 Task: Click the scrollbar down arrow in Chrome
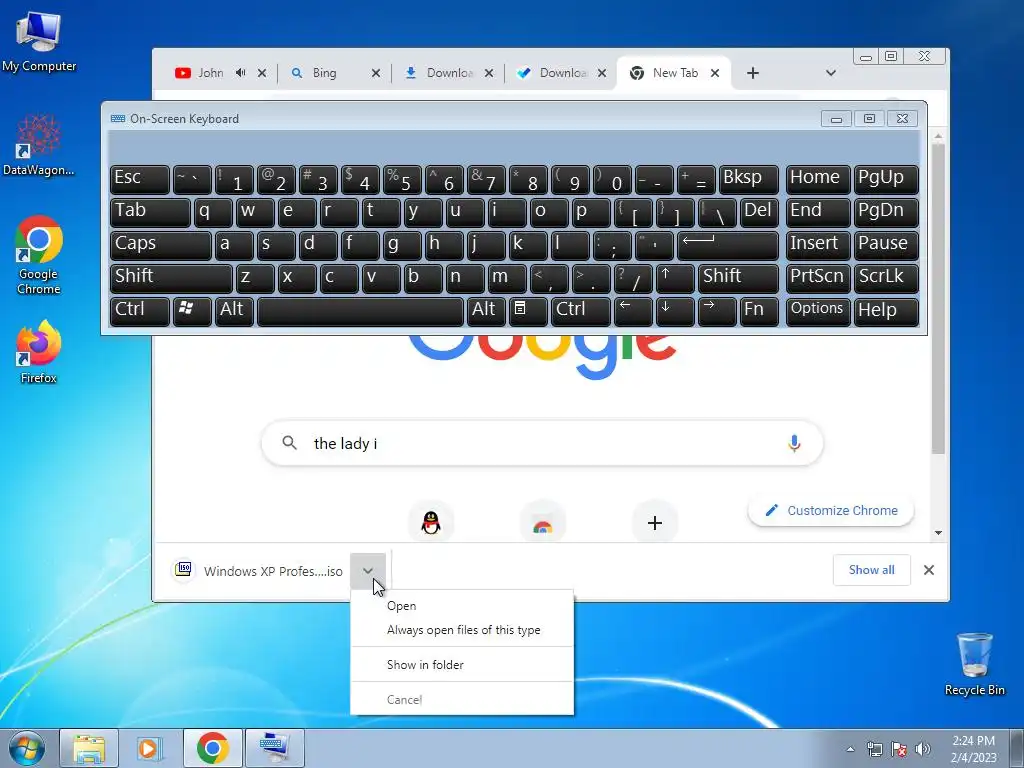(938, 533)
